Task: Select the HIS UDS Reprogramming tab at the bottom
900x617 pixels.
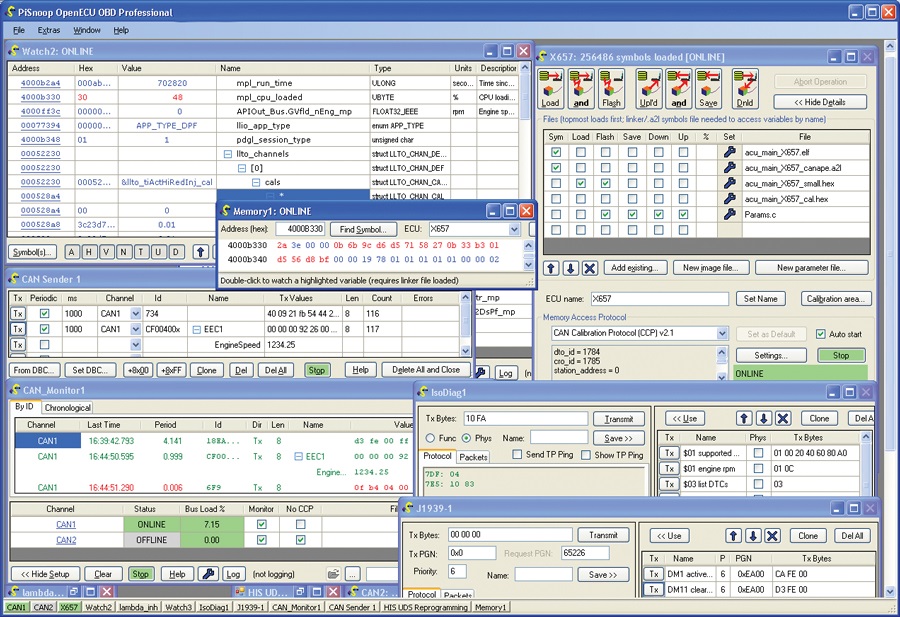Action: click(425, 607)
